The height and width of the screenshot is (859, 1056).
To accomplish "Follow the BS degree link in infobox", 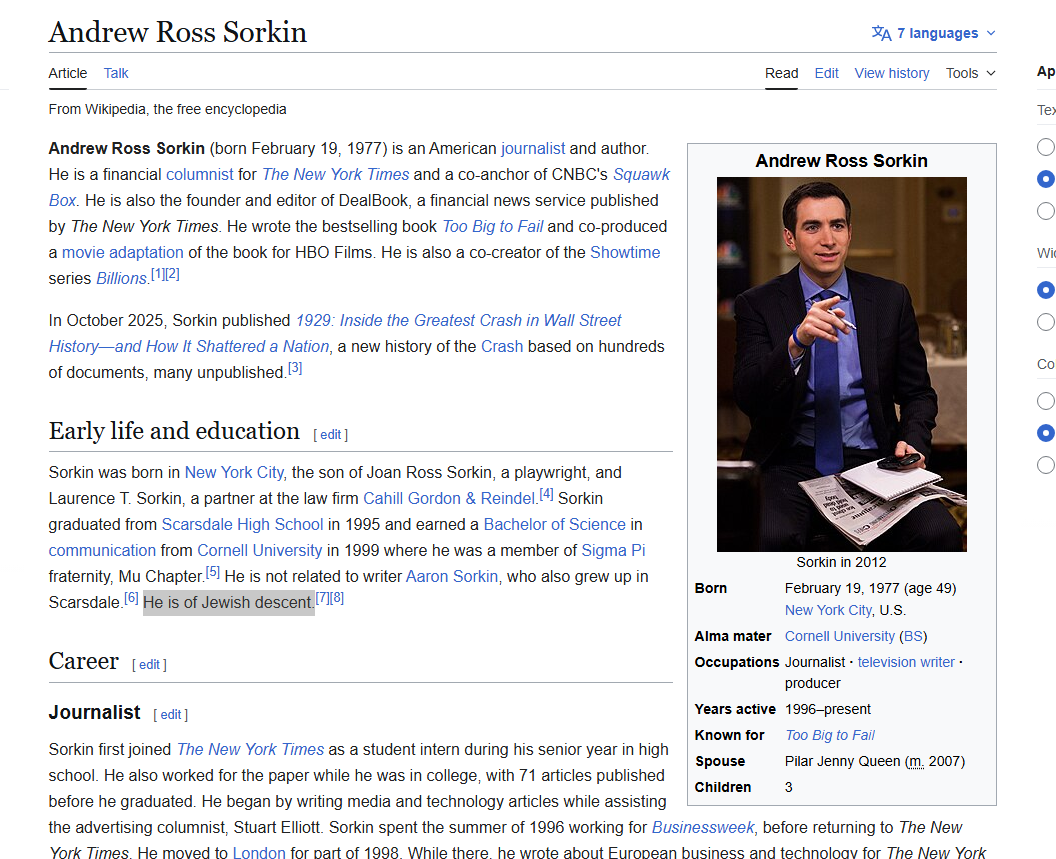I will pos(913,637).
